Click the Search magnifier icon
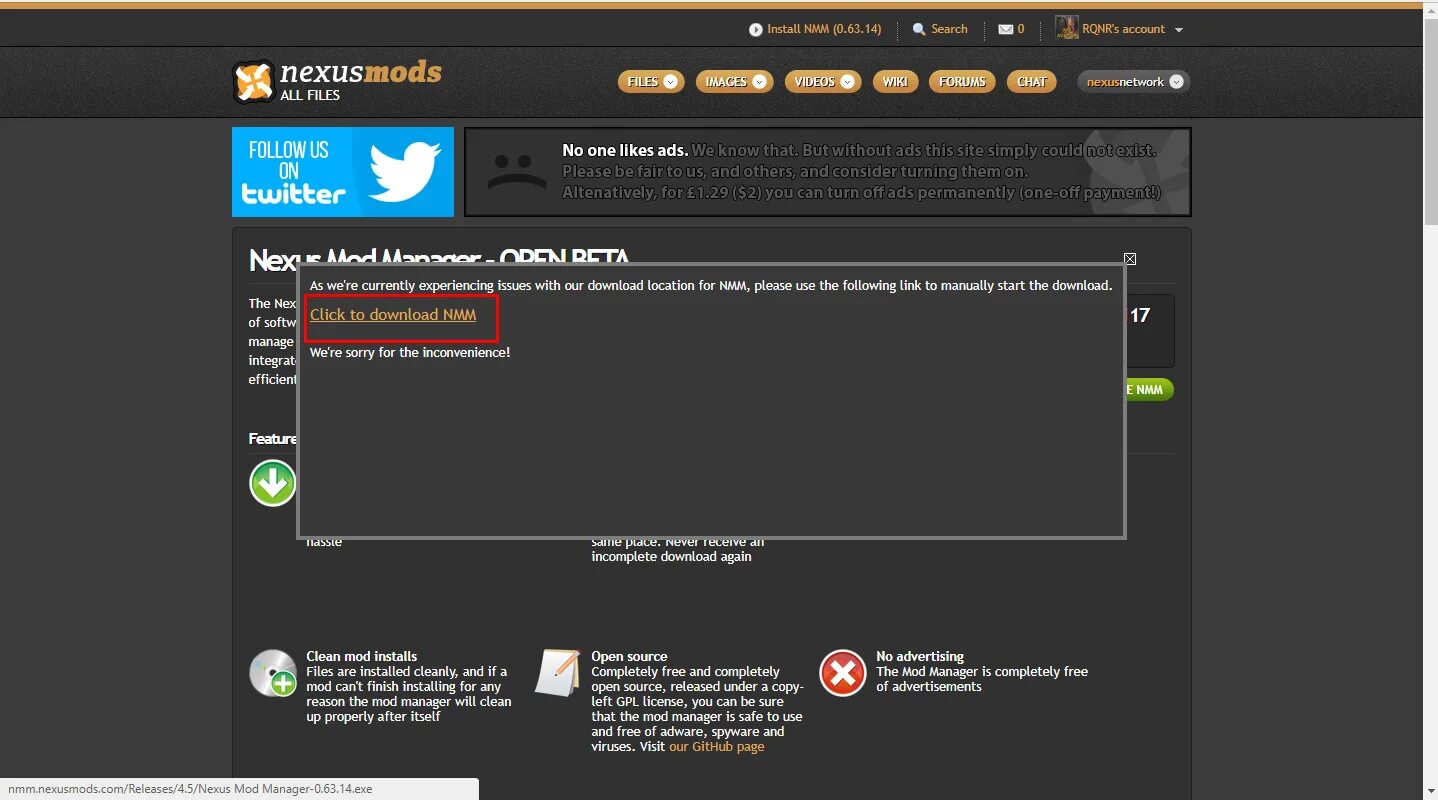Screen dimensions: 1438x800 [919, 30]
